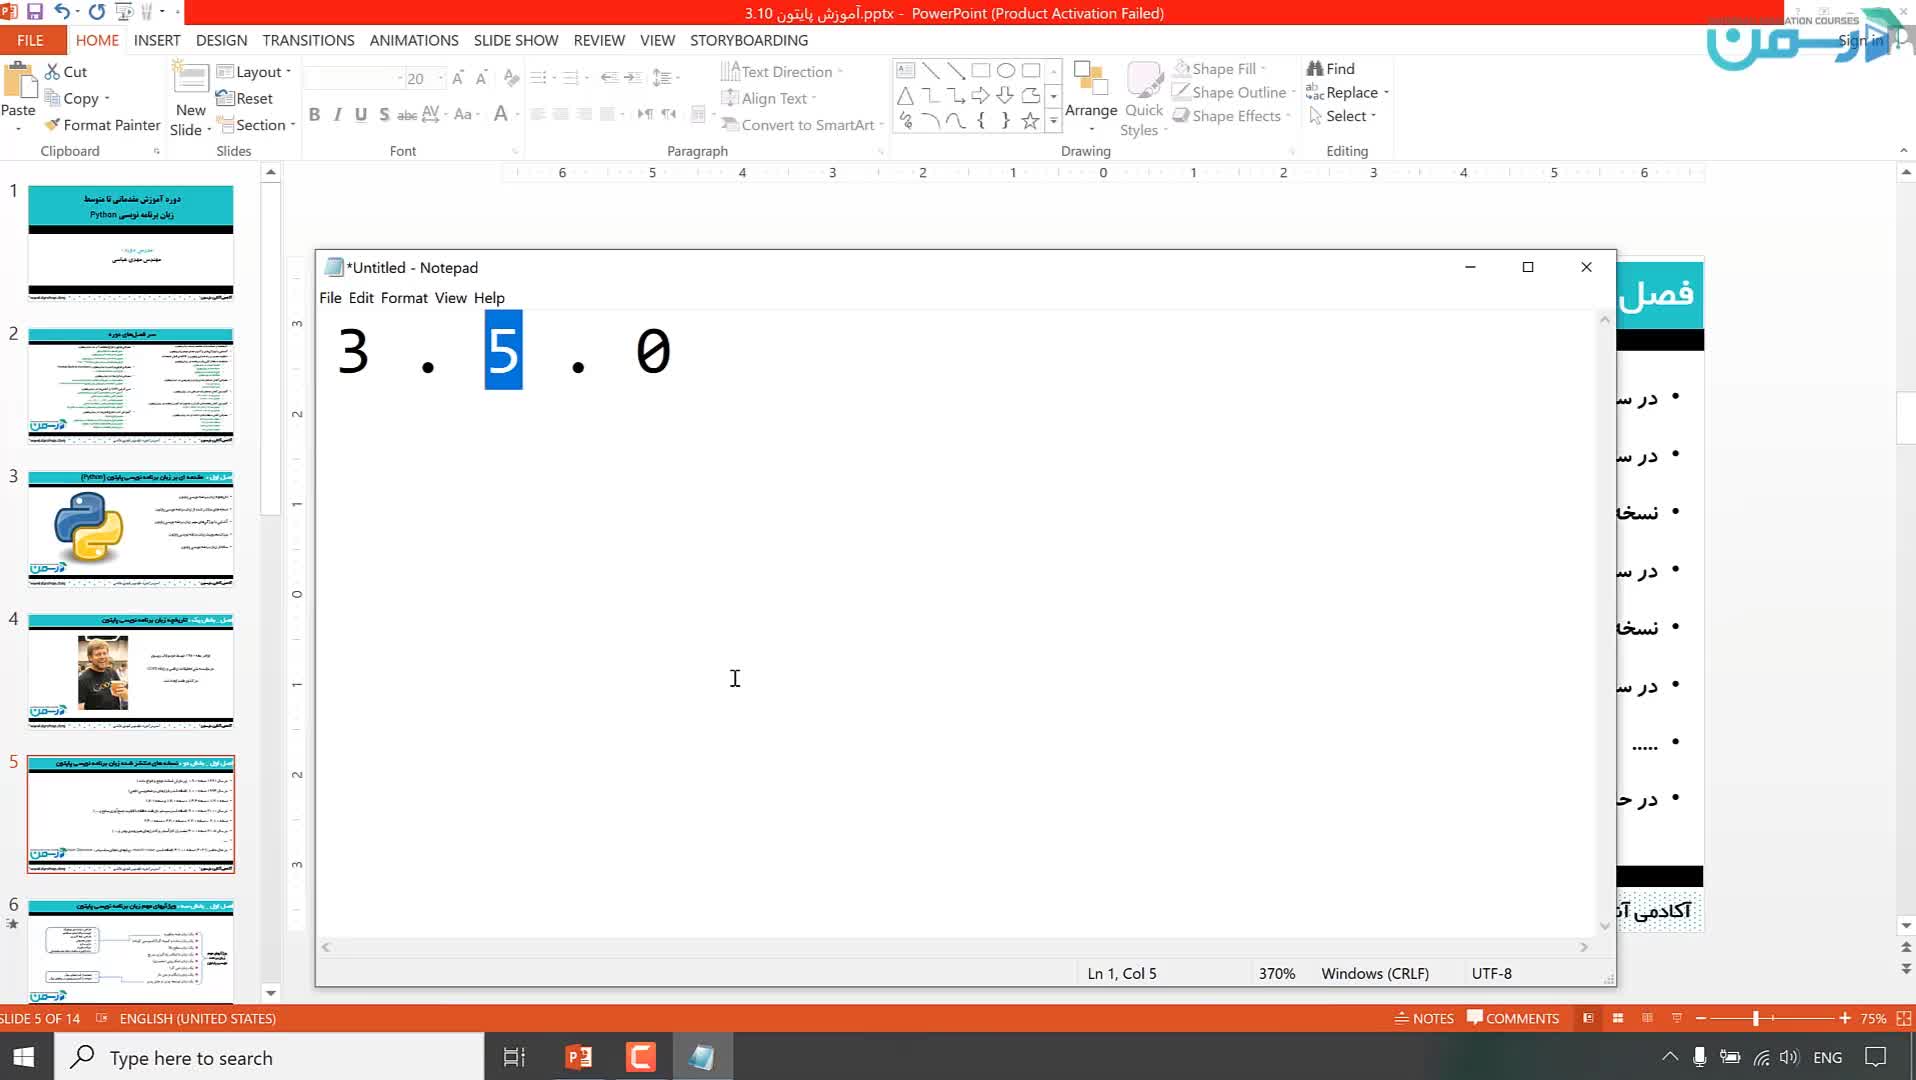Open Task View on the taskbar
Screen dimensions: 1916x1080
[x=514, y=1057]
